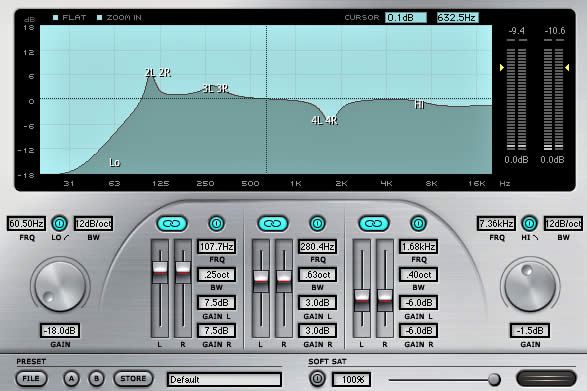587x391 pixels.
Task: Click the SOFT SAT slider handle
Action: [494, 379]
